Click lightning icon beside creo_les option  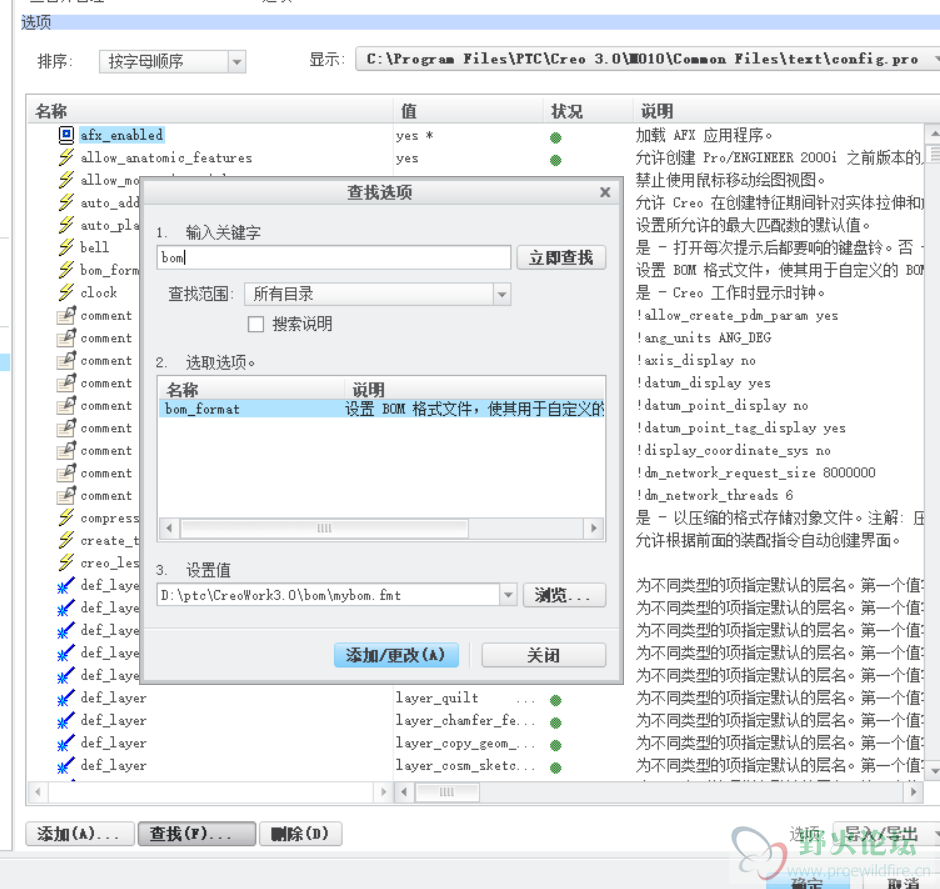(x=66, y=563)
